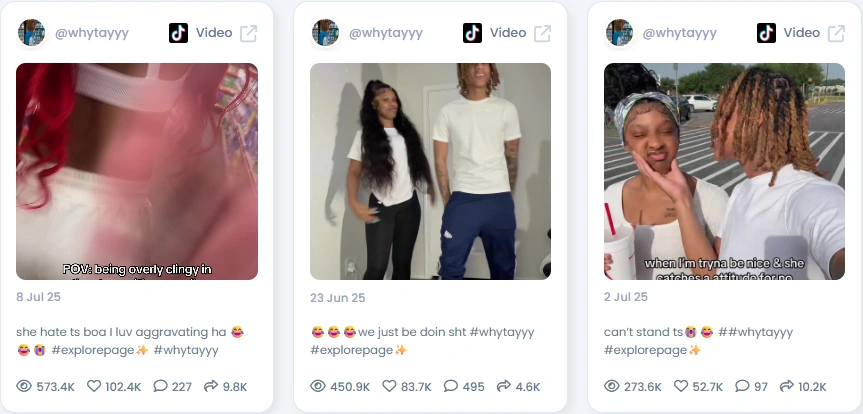863x414 pixels.
Task: Click share arrow icon beside 10.2K
Action: pos(786,386)
